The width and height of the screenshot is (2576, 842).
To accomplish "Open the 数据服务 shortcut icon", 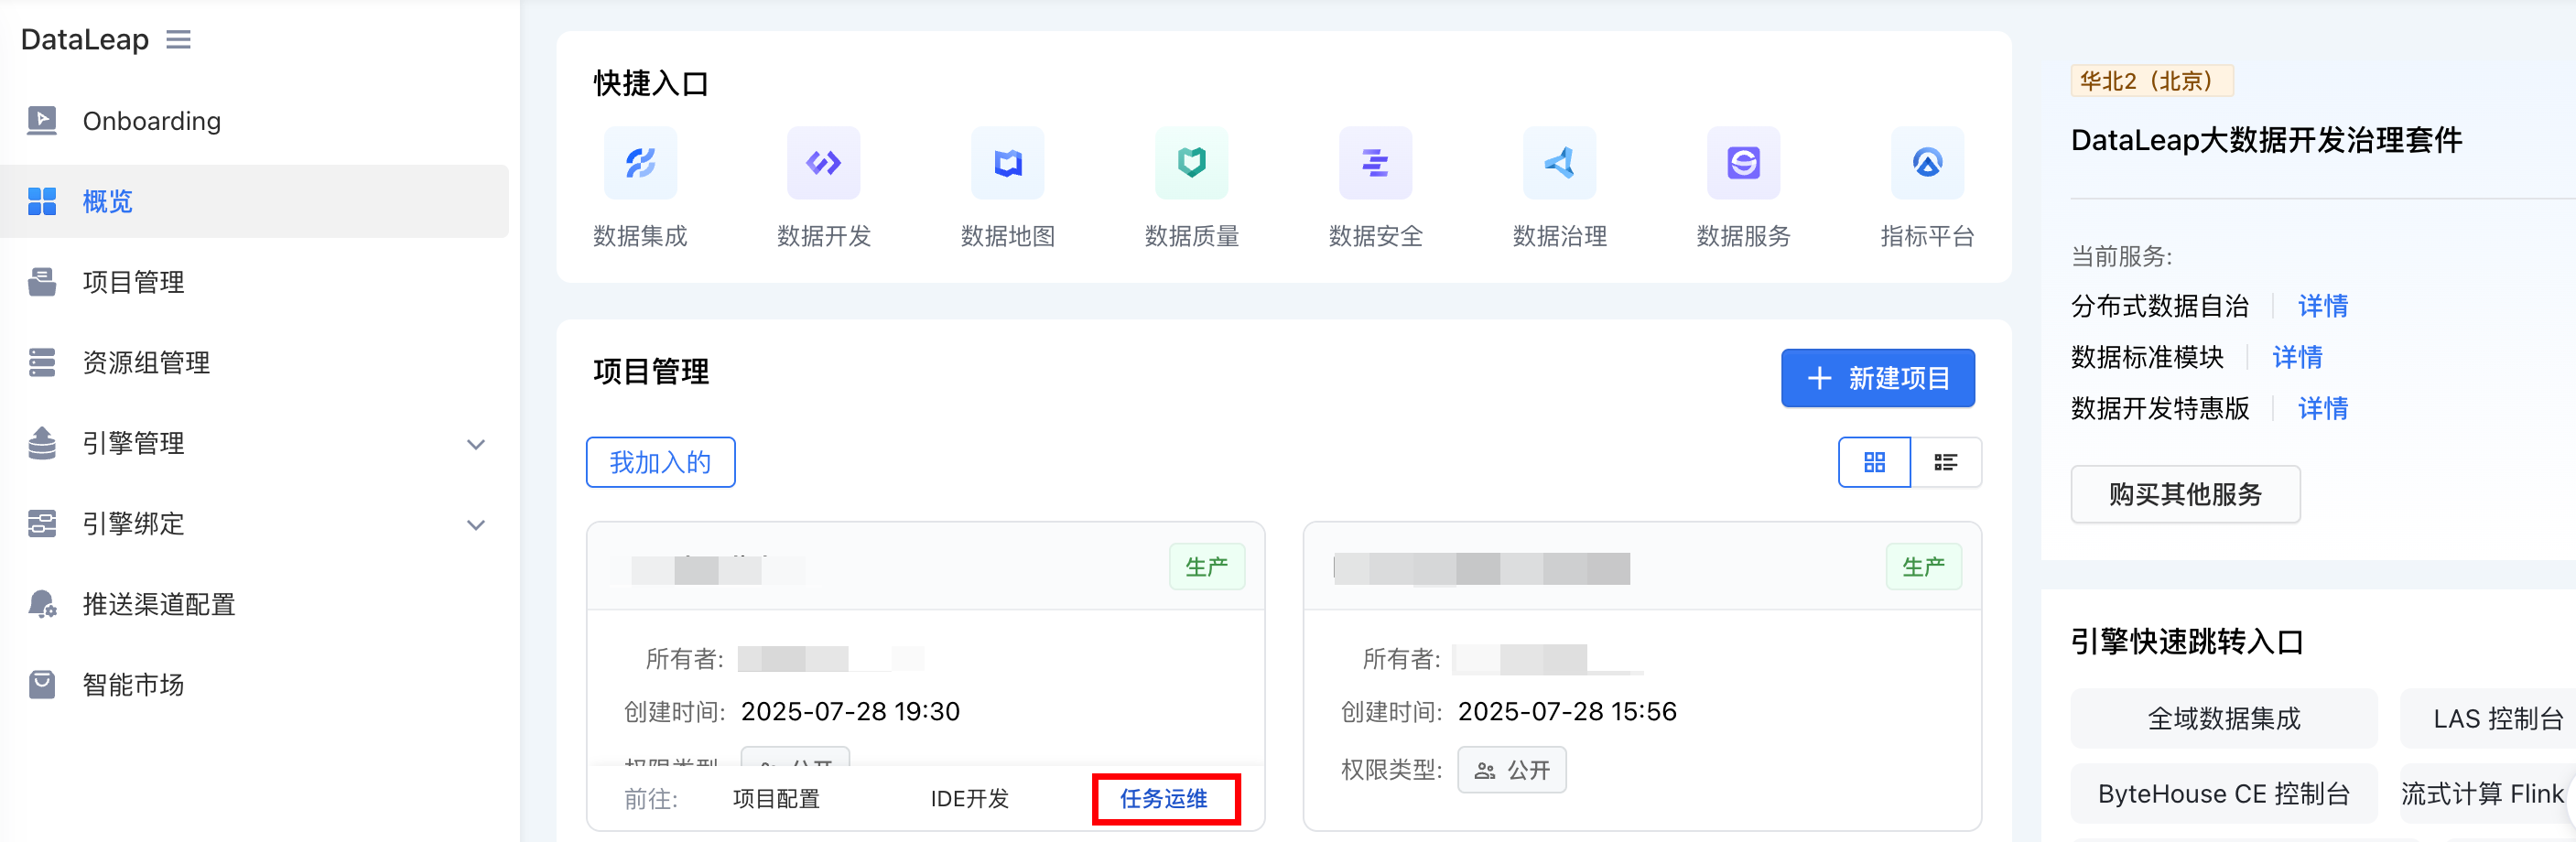I will 1744,163.
